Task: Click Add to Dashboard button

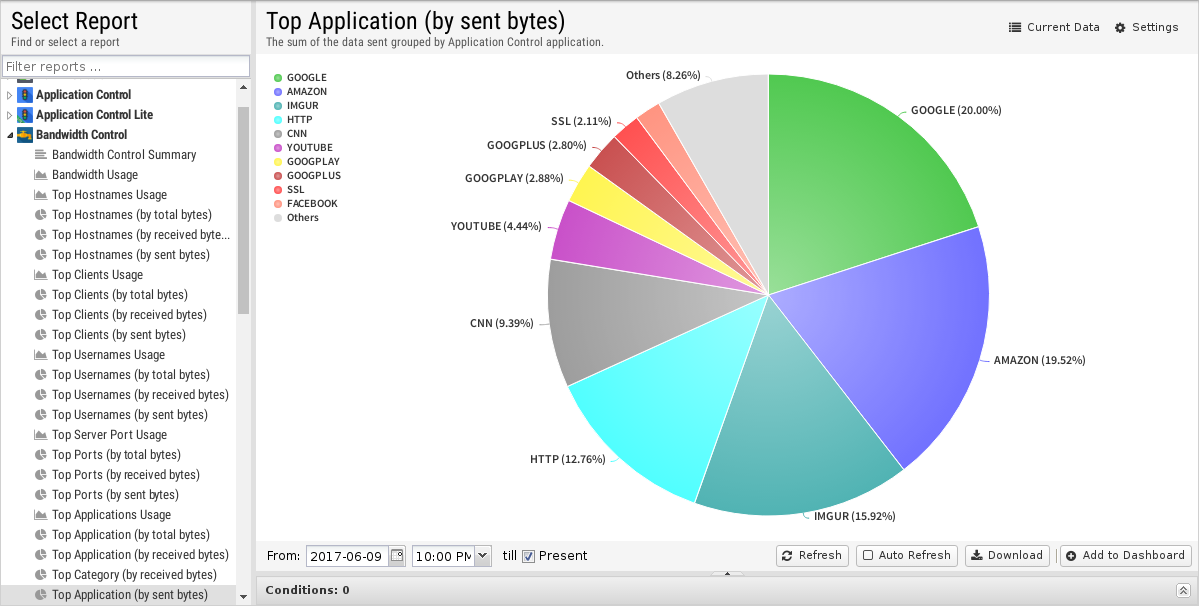Action: click(x=1126, y=556)
